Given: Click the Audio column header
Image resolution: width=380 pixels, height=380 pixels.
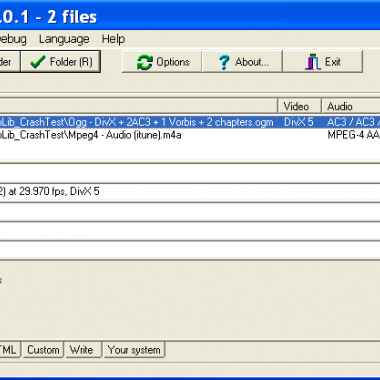Looking at the screenshot, I should coord(351,107).
